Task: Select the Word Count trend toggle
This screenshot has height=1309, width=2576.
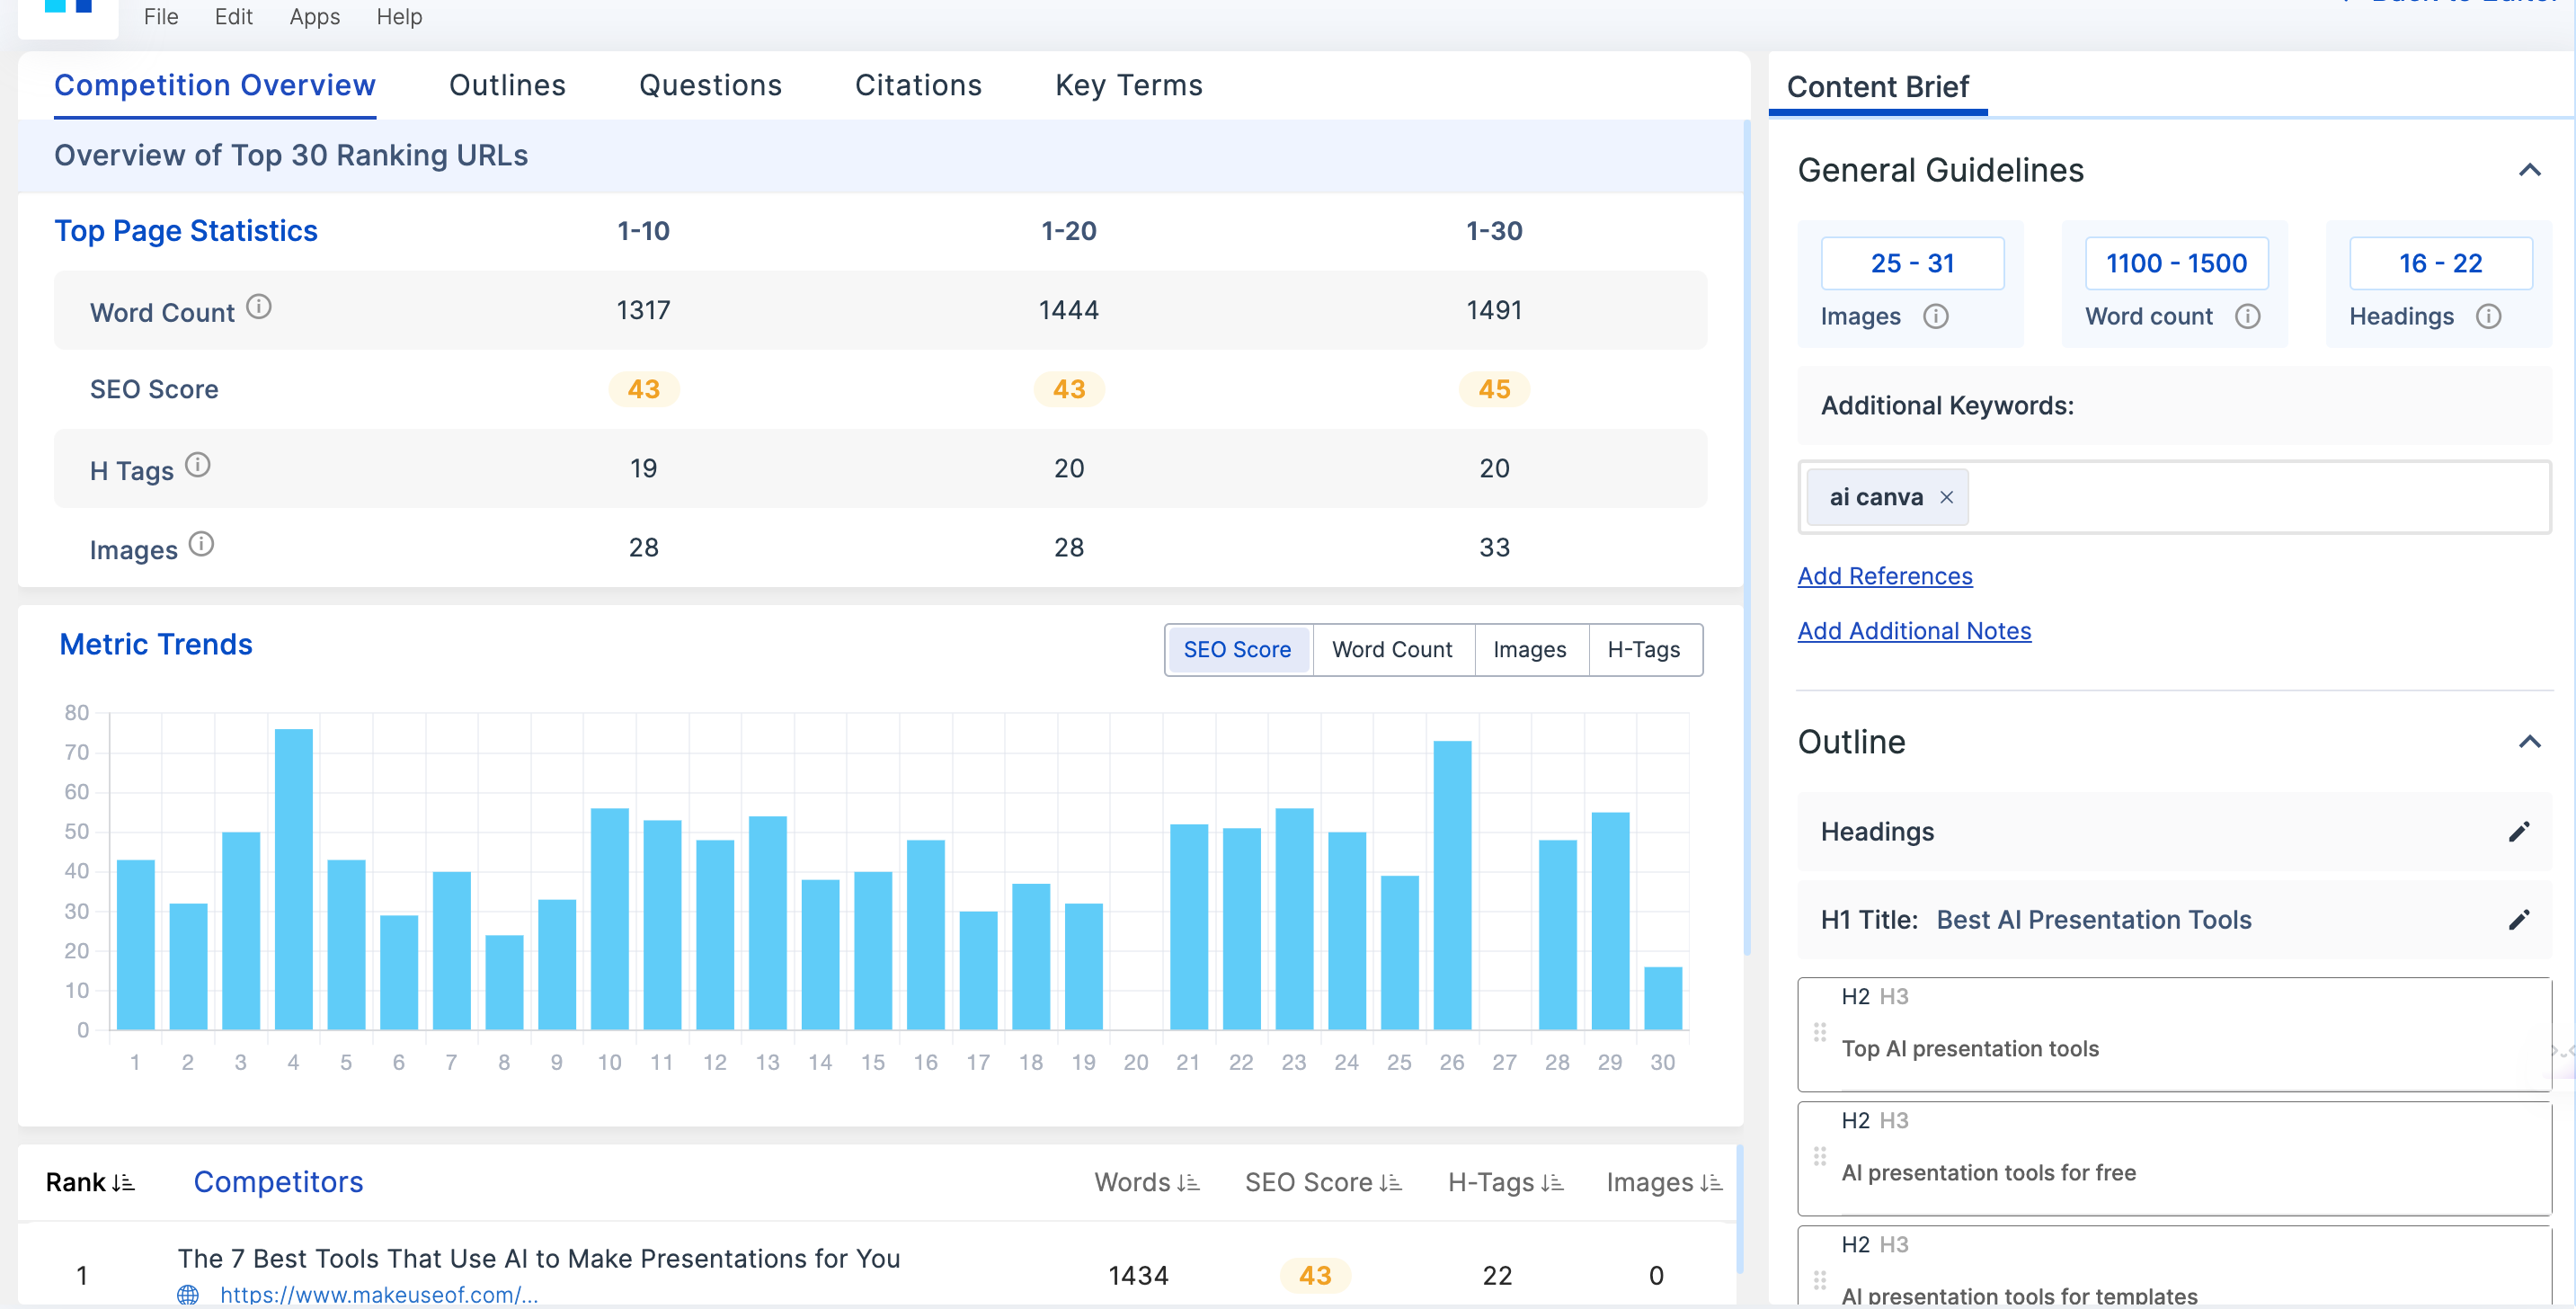Action: coord(1391,649)
